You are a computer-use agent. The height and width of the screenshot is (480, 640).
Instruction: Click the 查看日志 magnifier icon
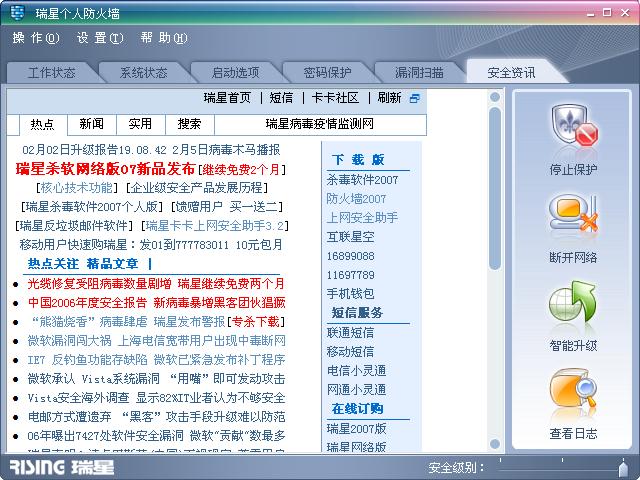[x=573, y=389]
